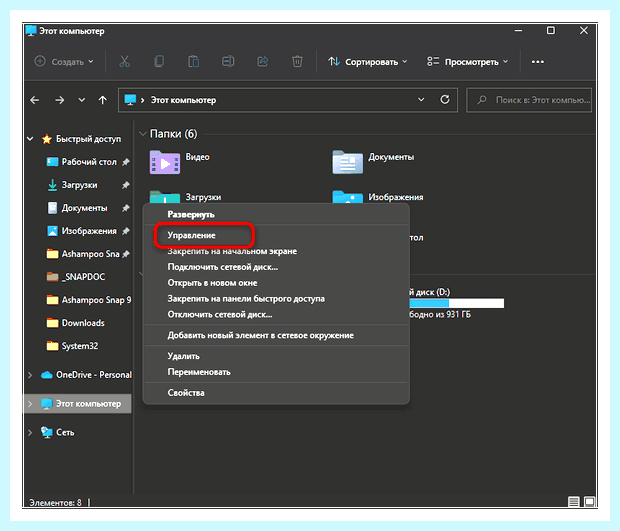Go up one level arrow

point(102,100)
